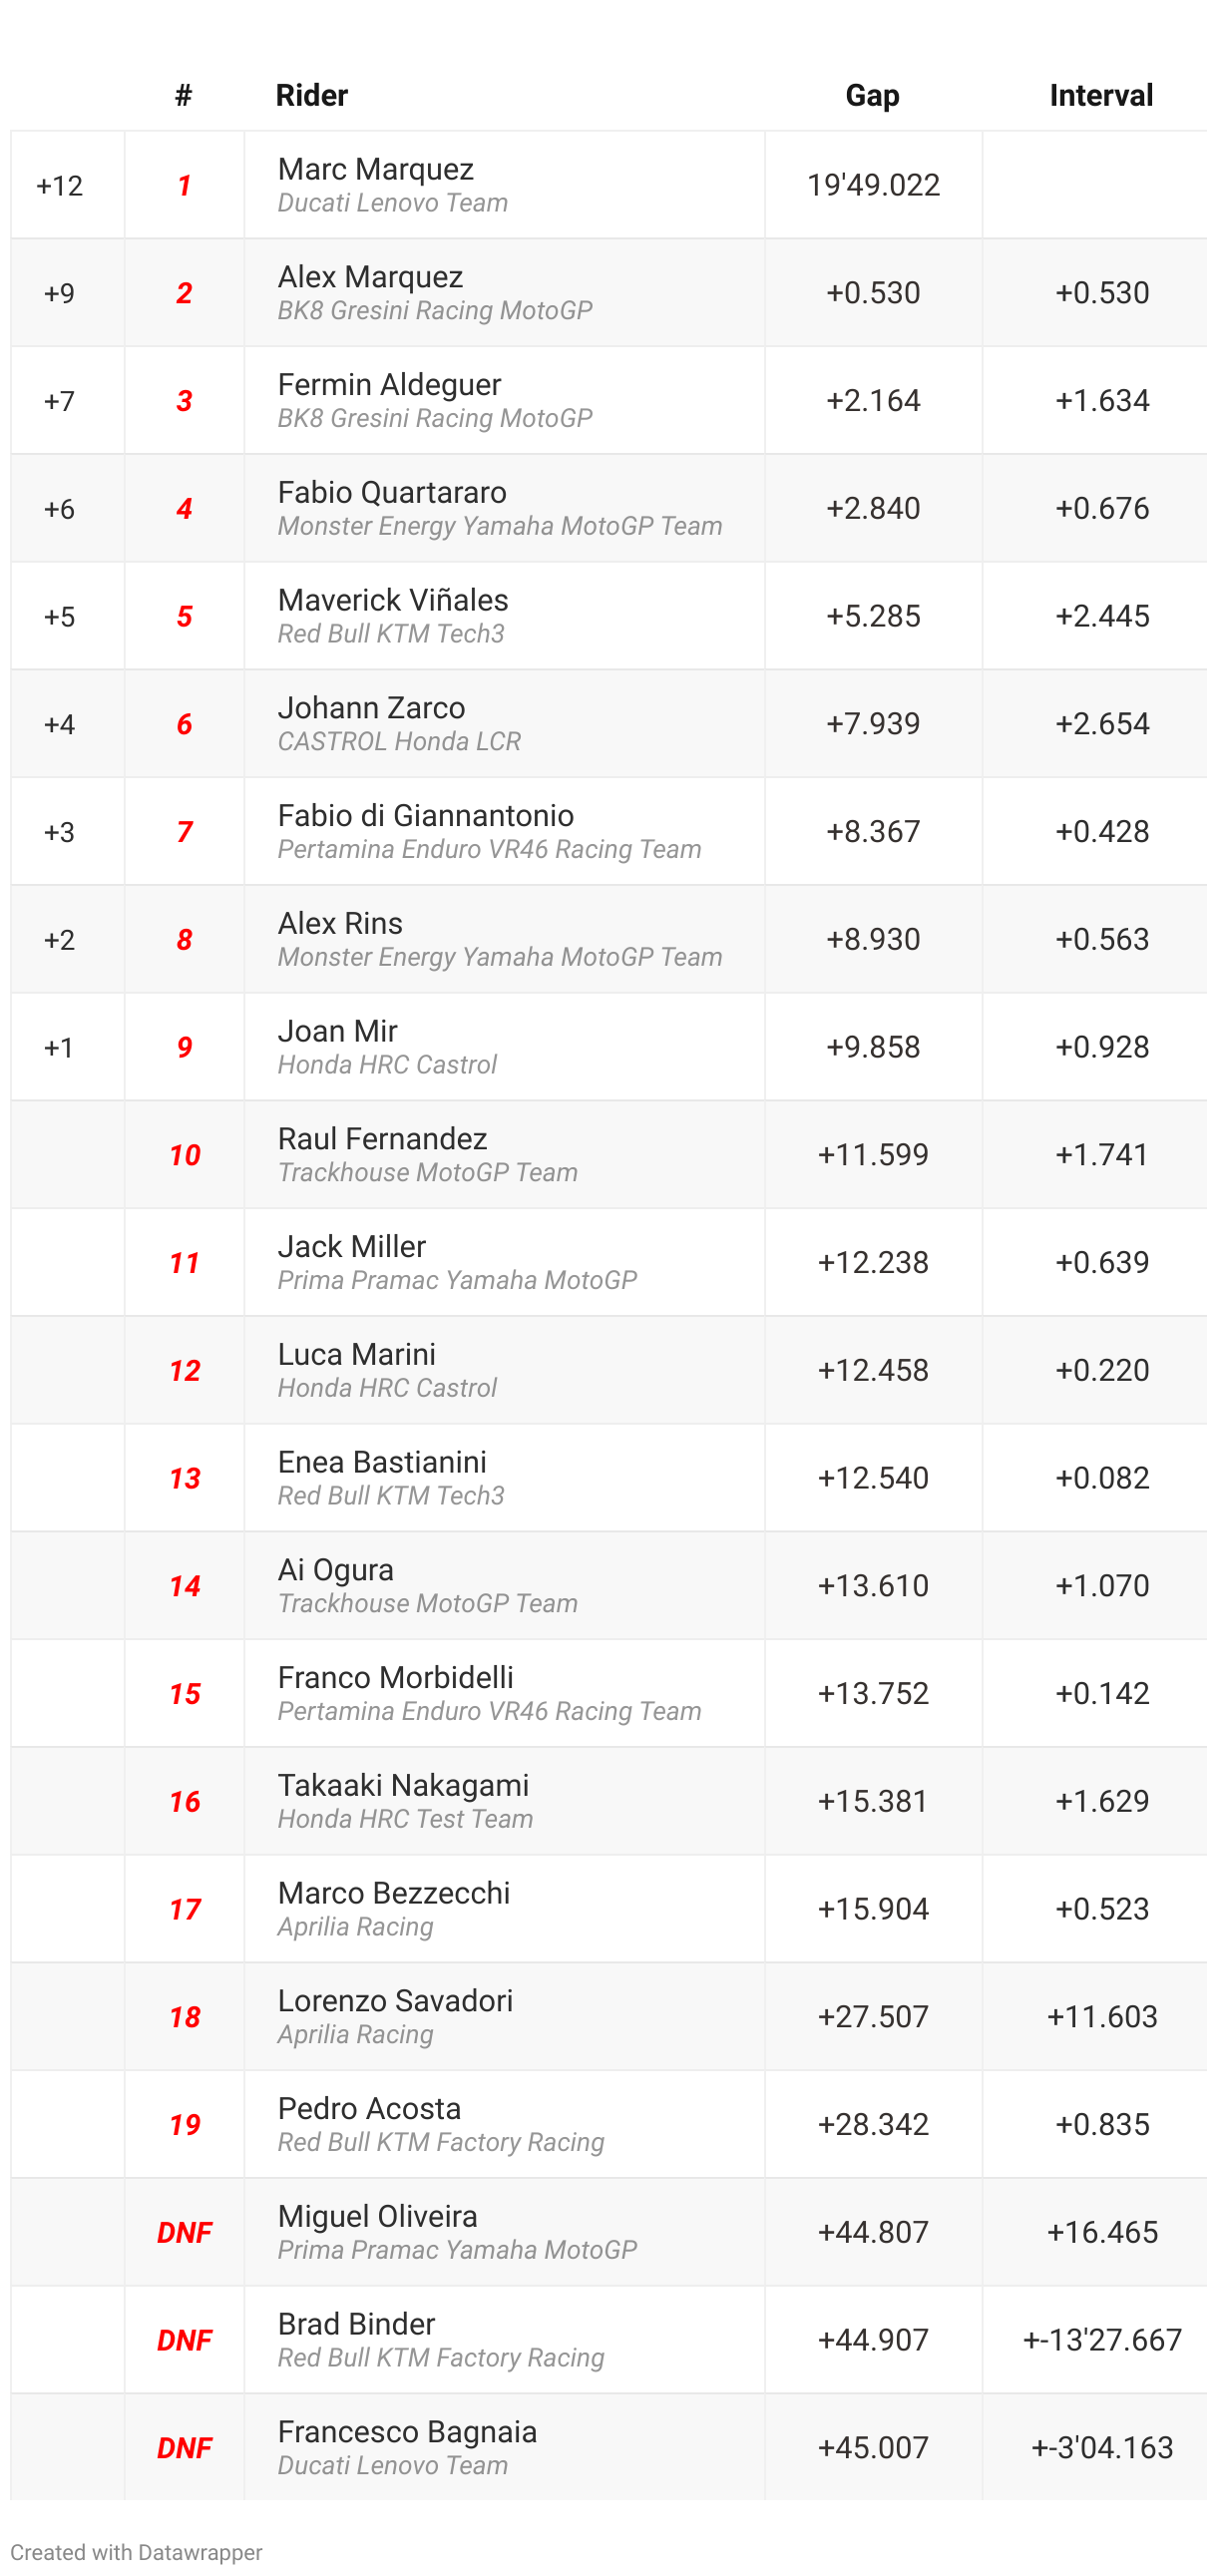Click the DNF label beside Miguel Oliveira

(x=184, y=2232)
